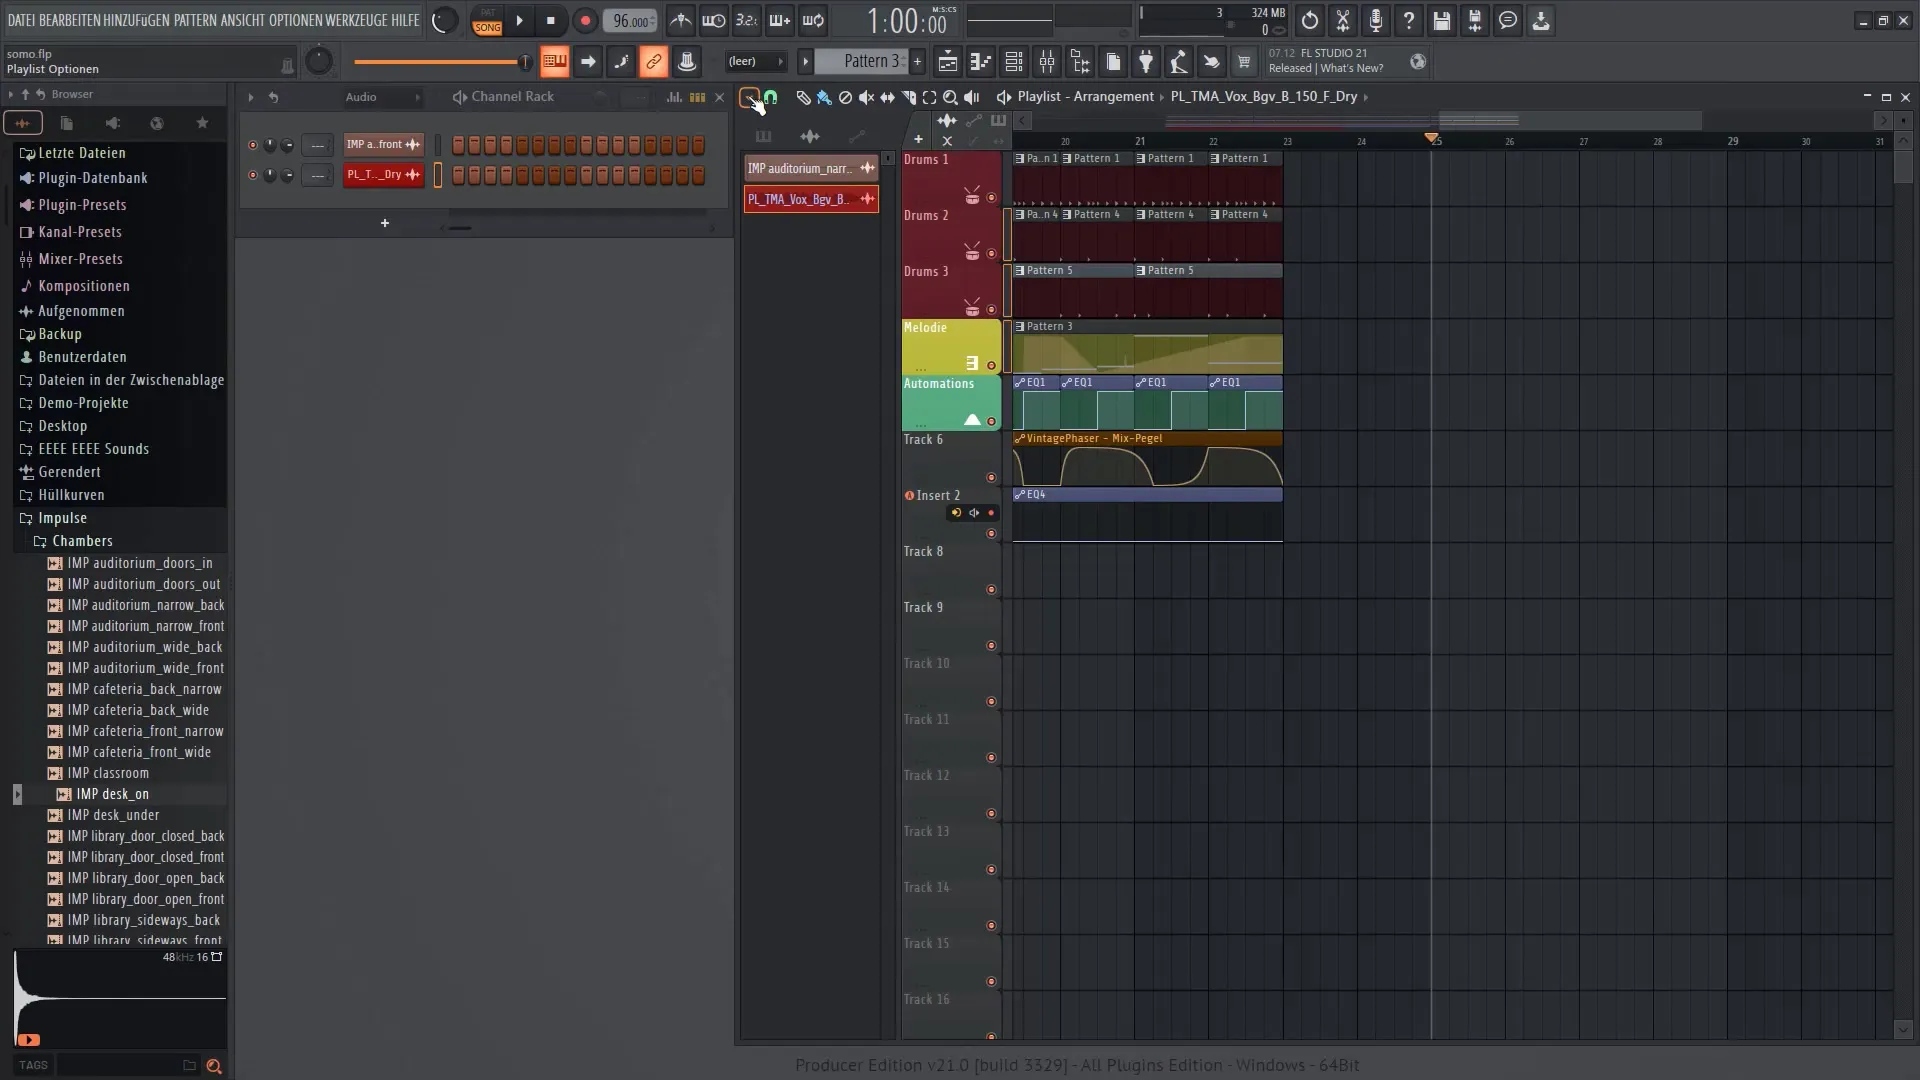
Task: Select the Slice tool in Playlist toolbar
Action: [x=908, y=97]
